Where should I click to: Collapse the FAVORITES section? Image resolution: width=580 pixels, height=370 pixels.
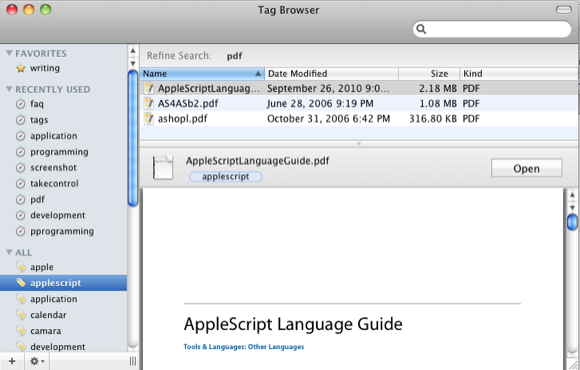(x=9, y=53)
